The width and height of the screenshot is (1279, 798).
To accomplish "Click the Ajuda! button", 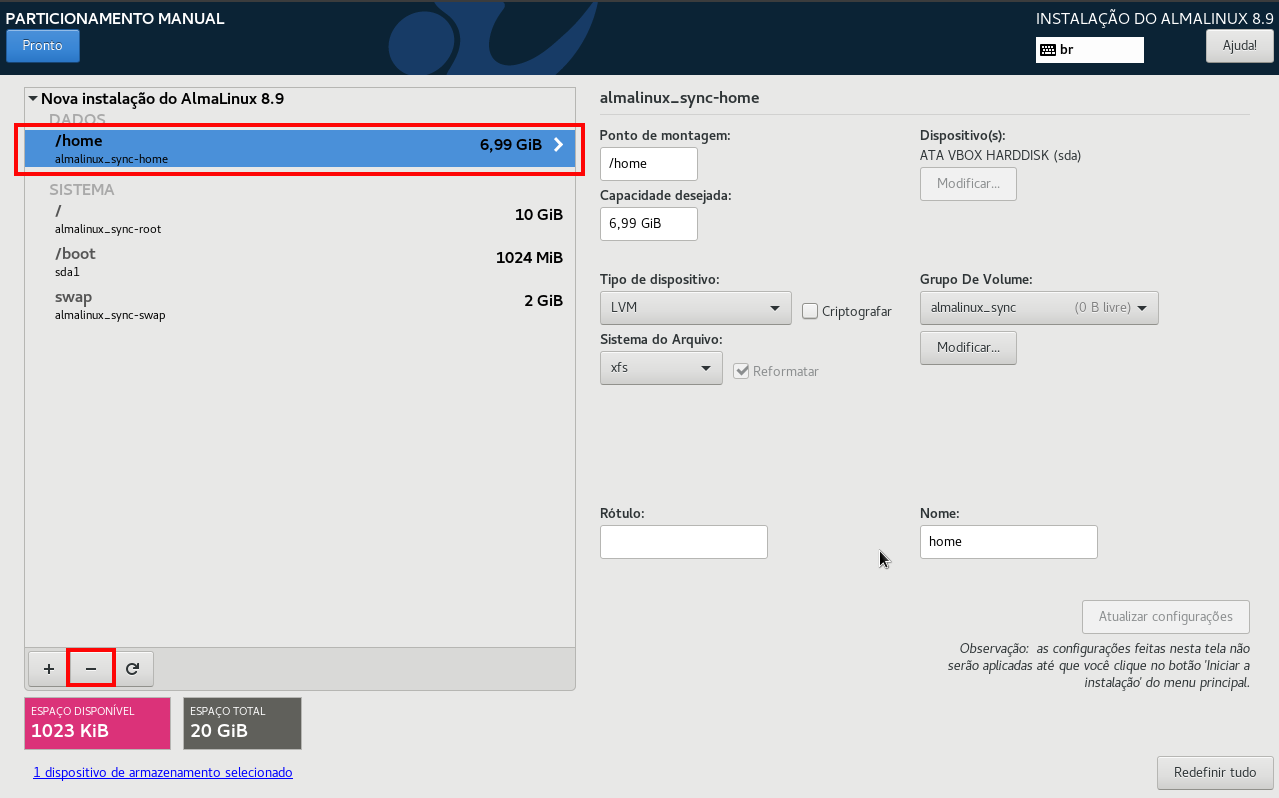I will point(1240,46).
